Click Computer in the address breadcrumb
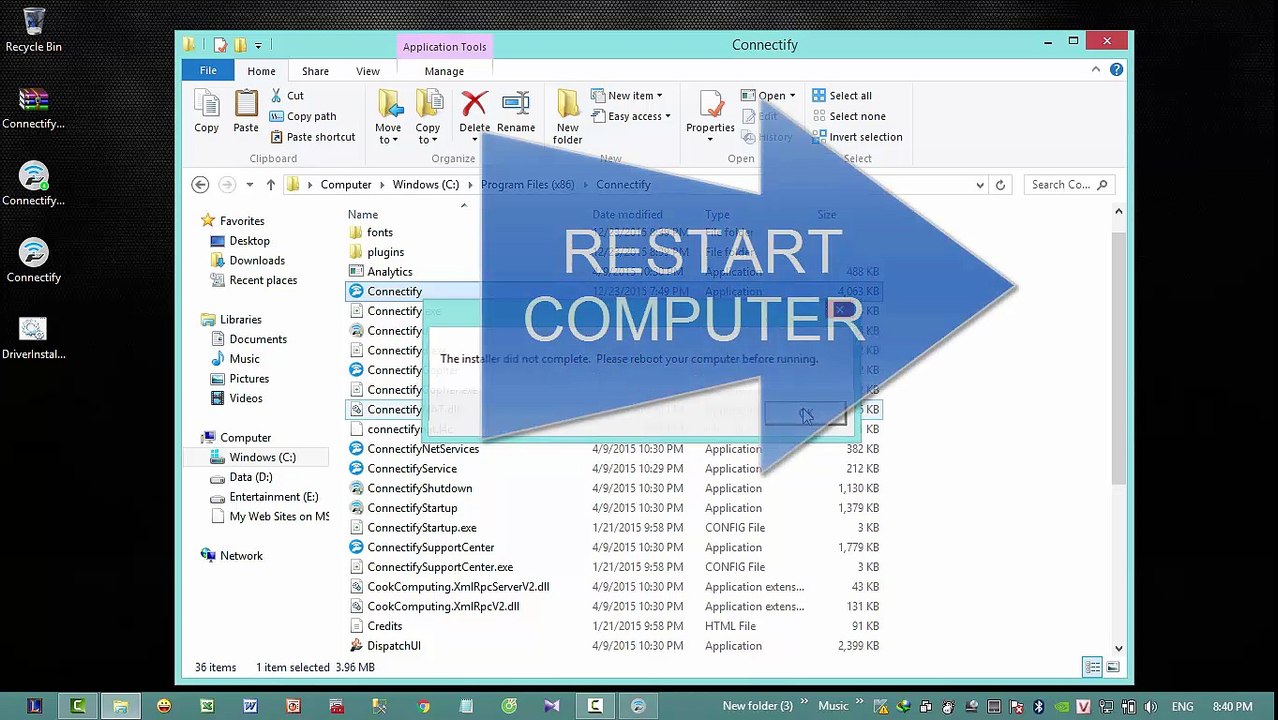The image size is (1278, 720). pyautogui.click(x=346, y=185)
